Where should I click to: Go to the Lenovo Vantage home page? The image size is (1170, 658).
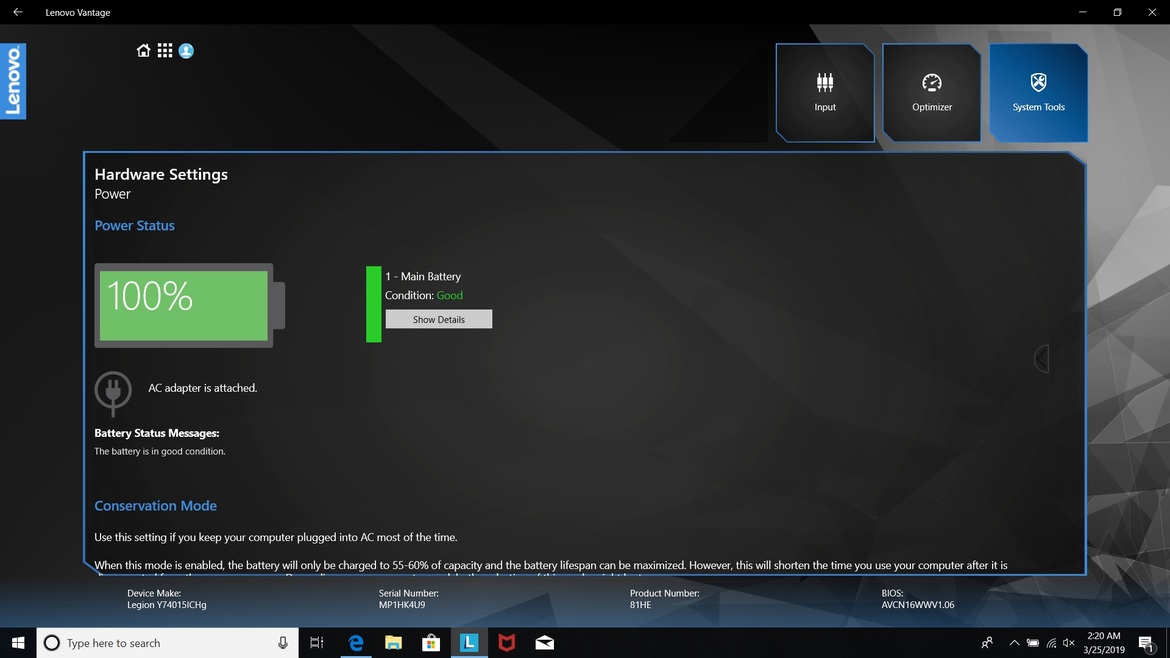pos(143,51)
